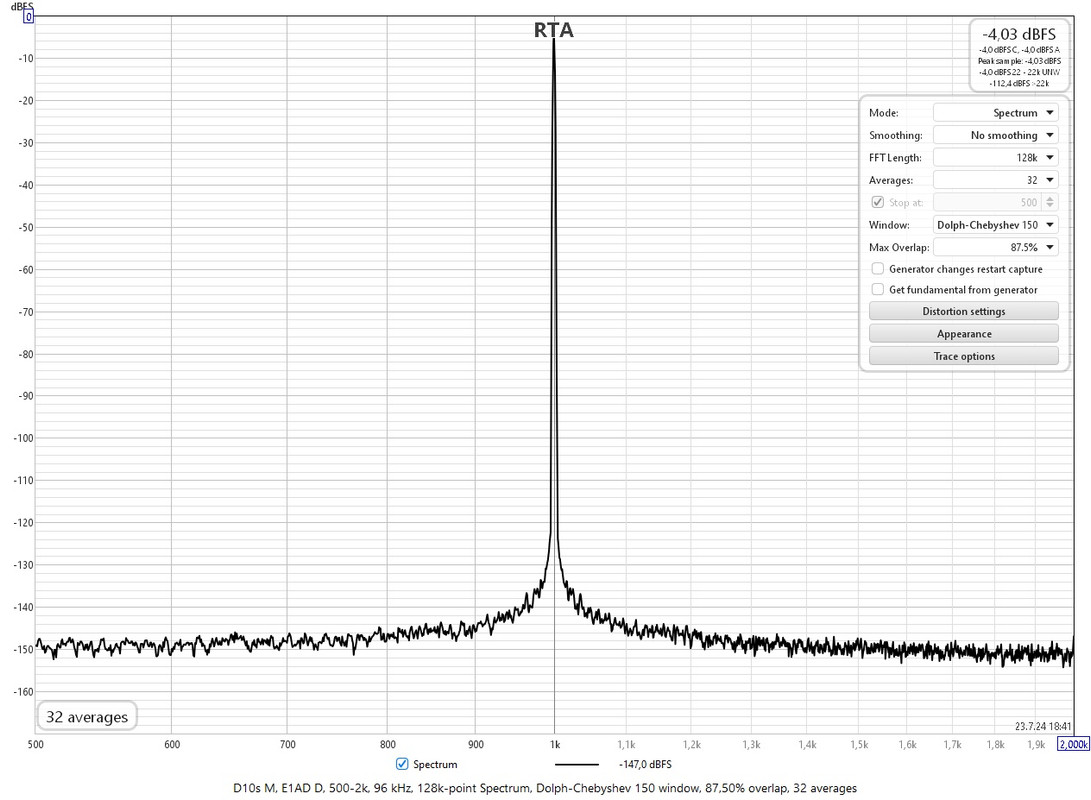Viewport: 1091px width, 800px height.
Task: Click the black Spectrum trace line sample
Action: click(x=577, y=765)
